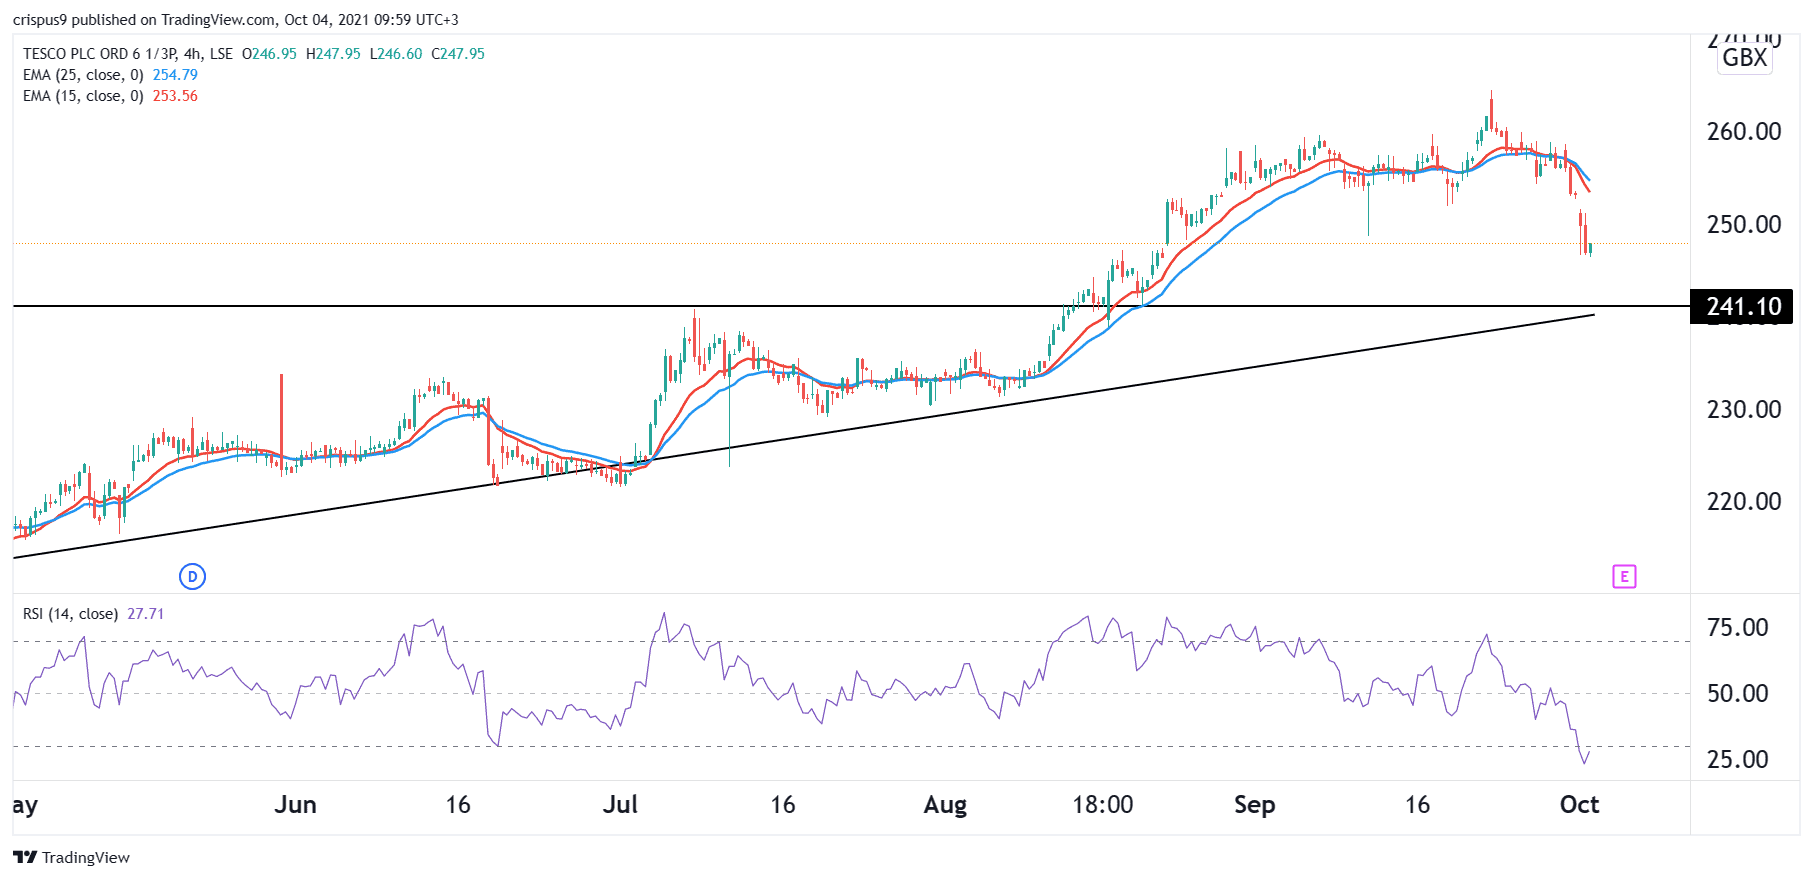Click the closing price C247.95 value
Image resolution: width=1813 pixels, height=879 pixels.
pos(458,54)
